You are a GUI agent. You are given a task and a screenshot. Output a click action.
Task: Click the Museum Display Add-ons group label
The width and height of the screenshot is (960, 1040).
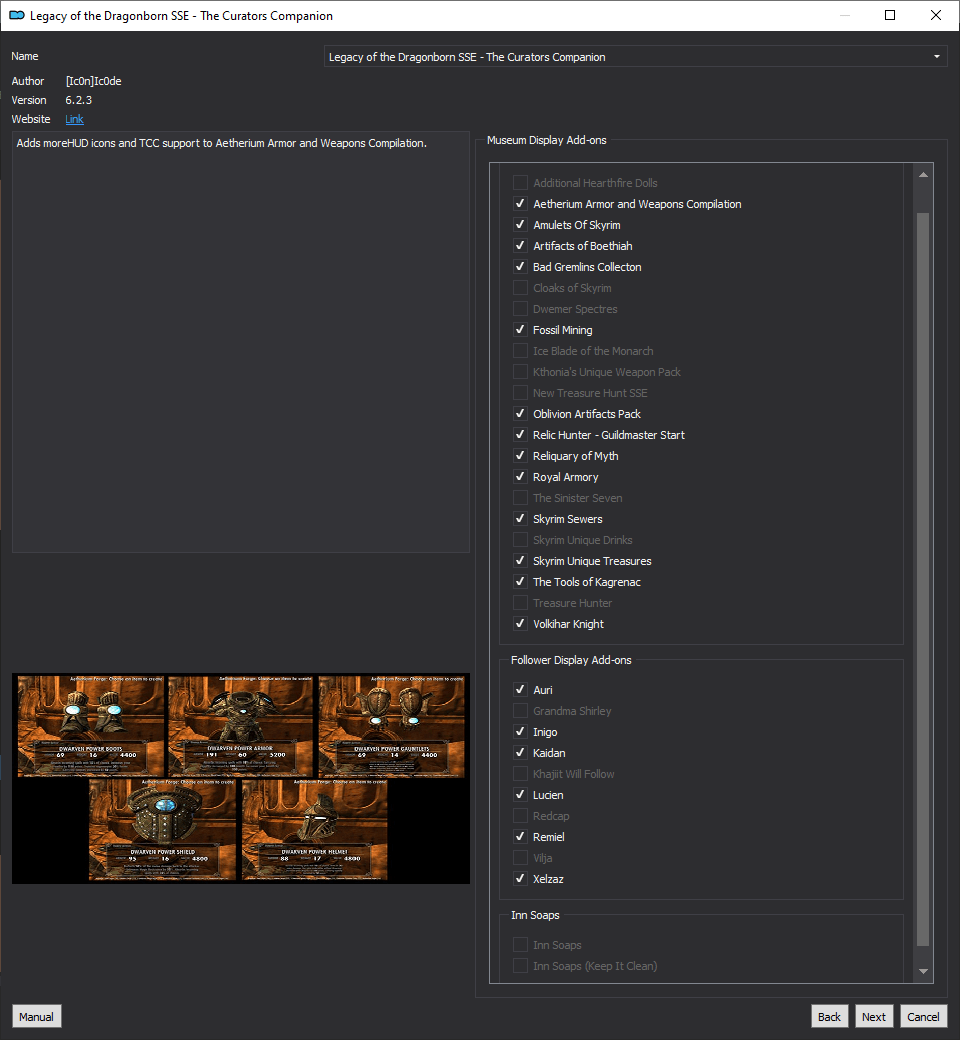[547, 140]
